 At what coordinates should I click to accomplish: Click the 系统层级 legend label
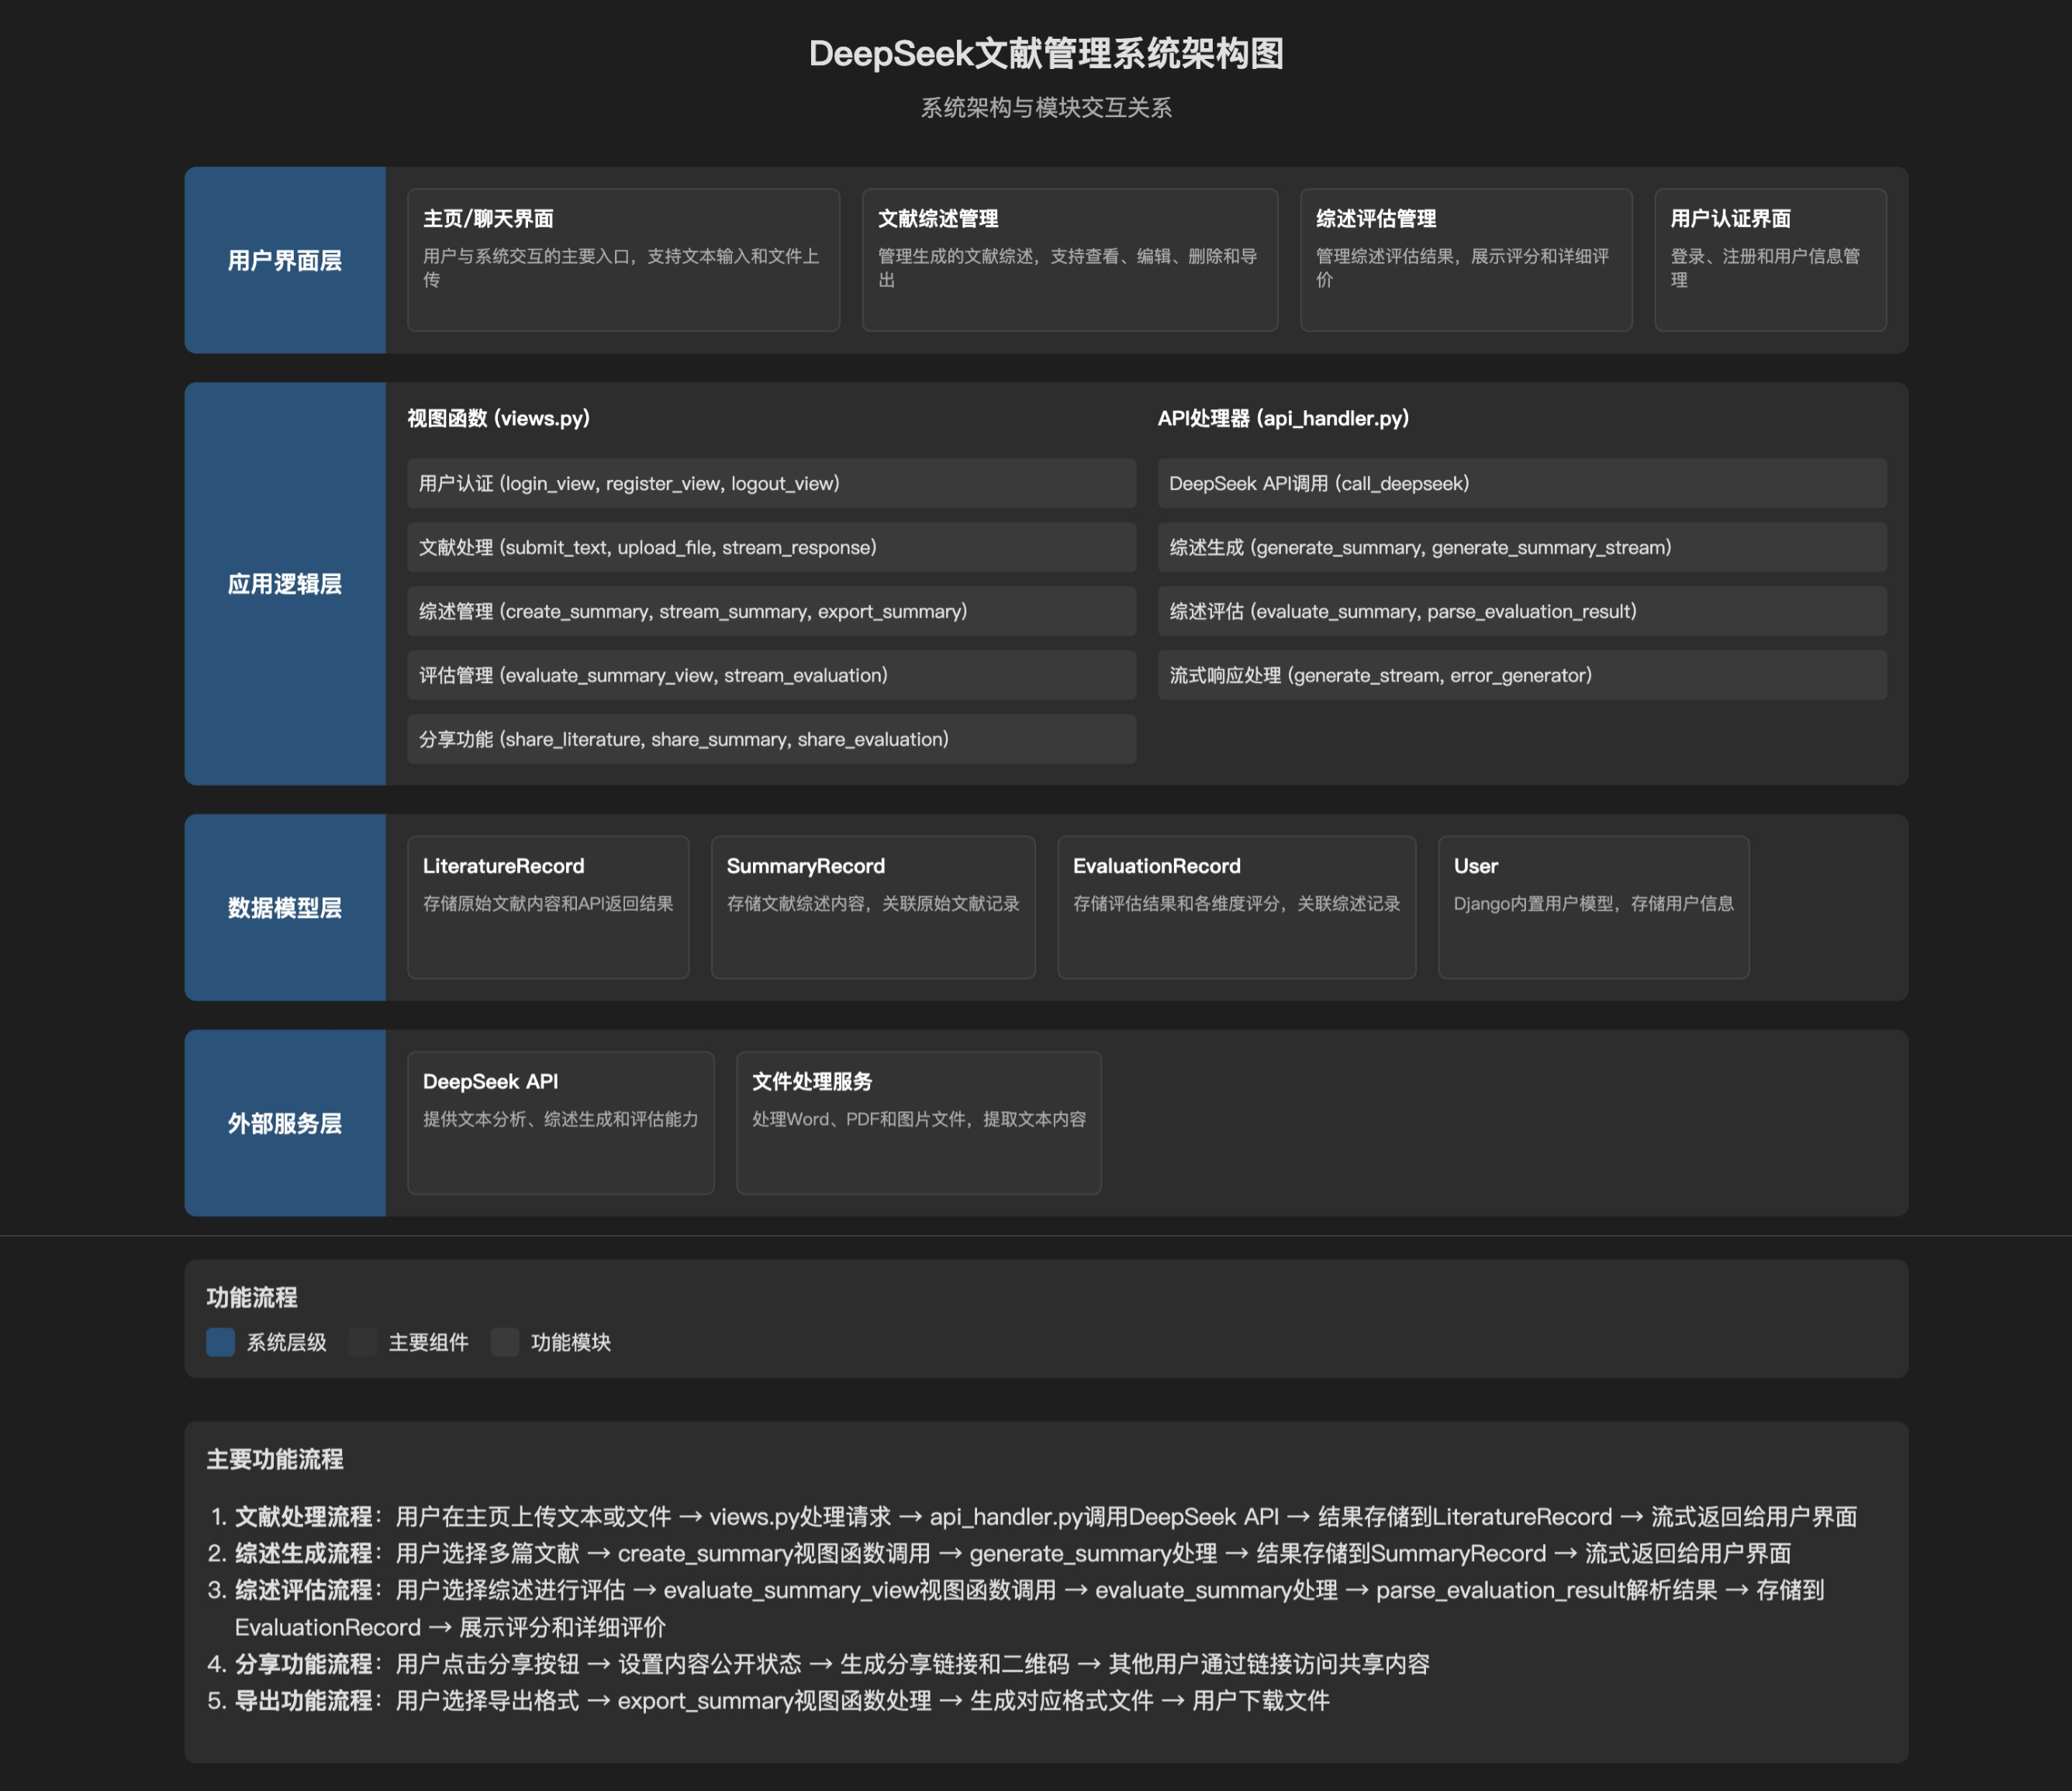pos(287,1342)
